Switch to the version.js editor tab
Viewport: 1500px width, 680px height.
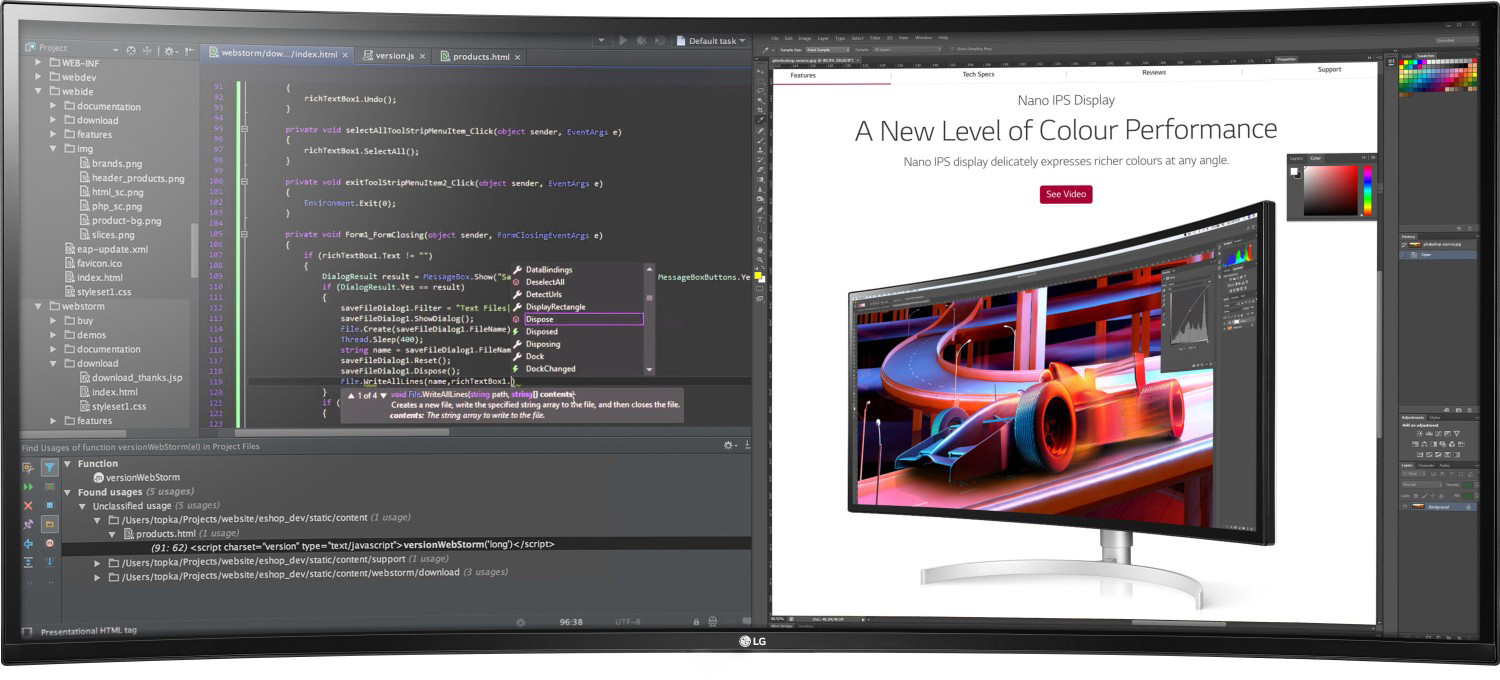[394, 56]
